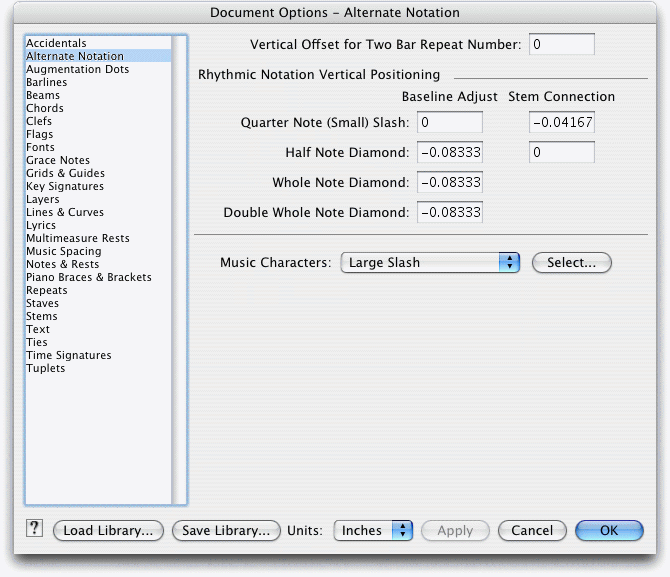Select Alternate Notation category
Image resolution: width=670 pixels, height=577 pixels.
tap(98, 56)
